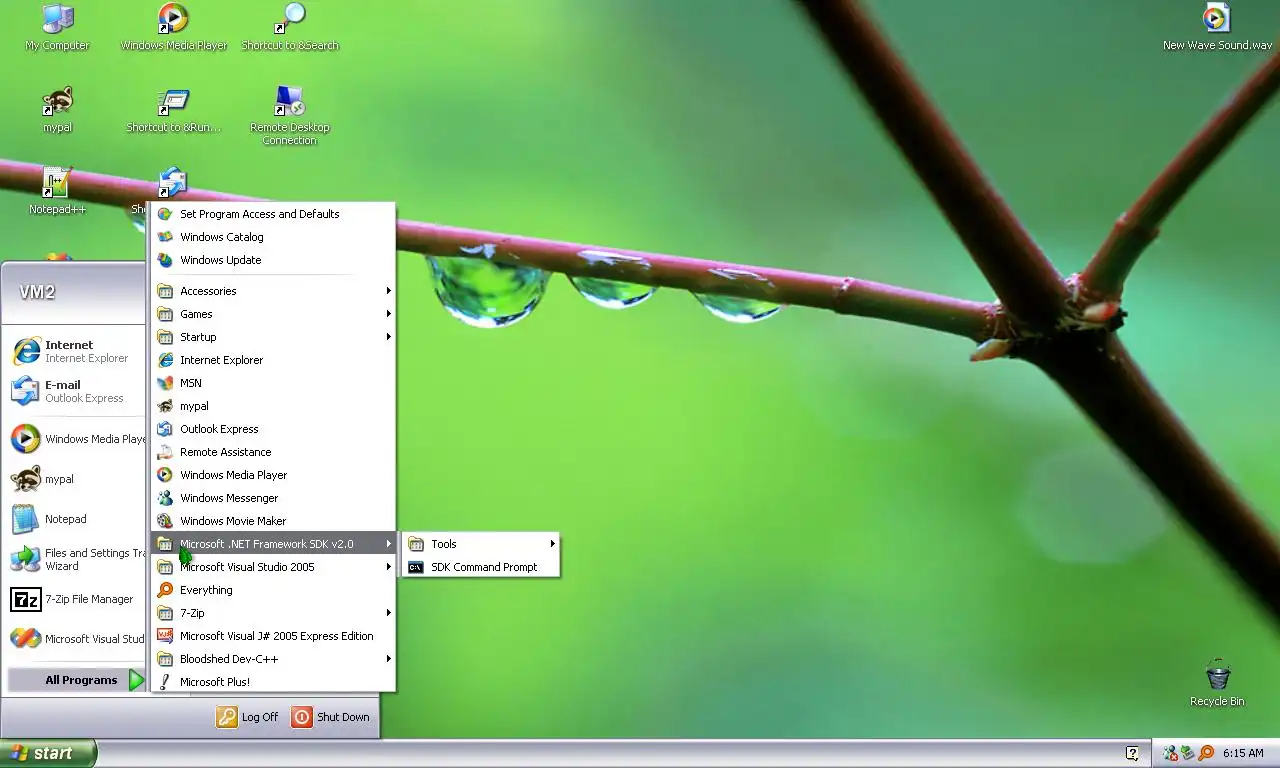Expand the Tools submenu arrow

(552, 544)
